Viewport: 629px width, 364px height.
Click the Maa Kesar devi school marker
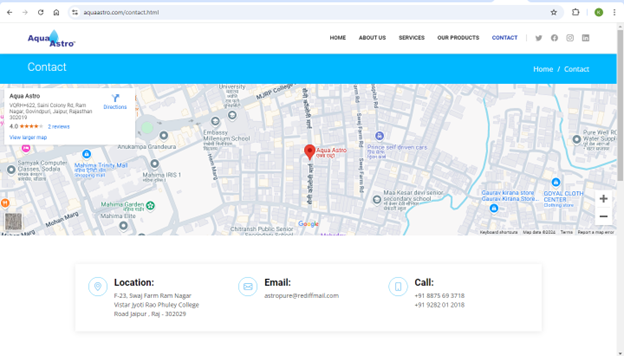tap(377, 199)
